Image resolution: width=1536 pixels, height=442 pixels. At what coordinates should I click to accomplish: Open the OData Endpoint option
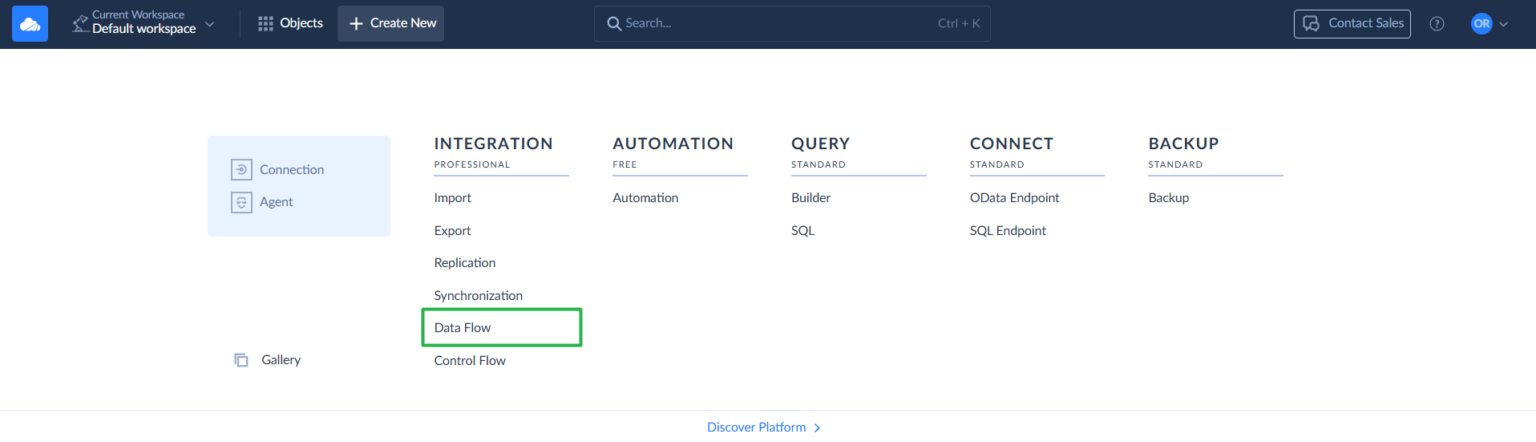click(1014, 198)
